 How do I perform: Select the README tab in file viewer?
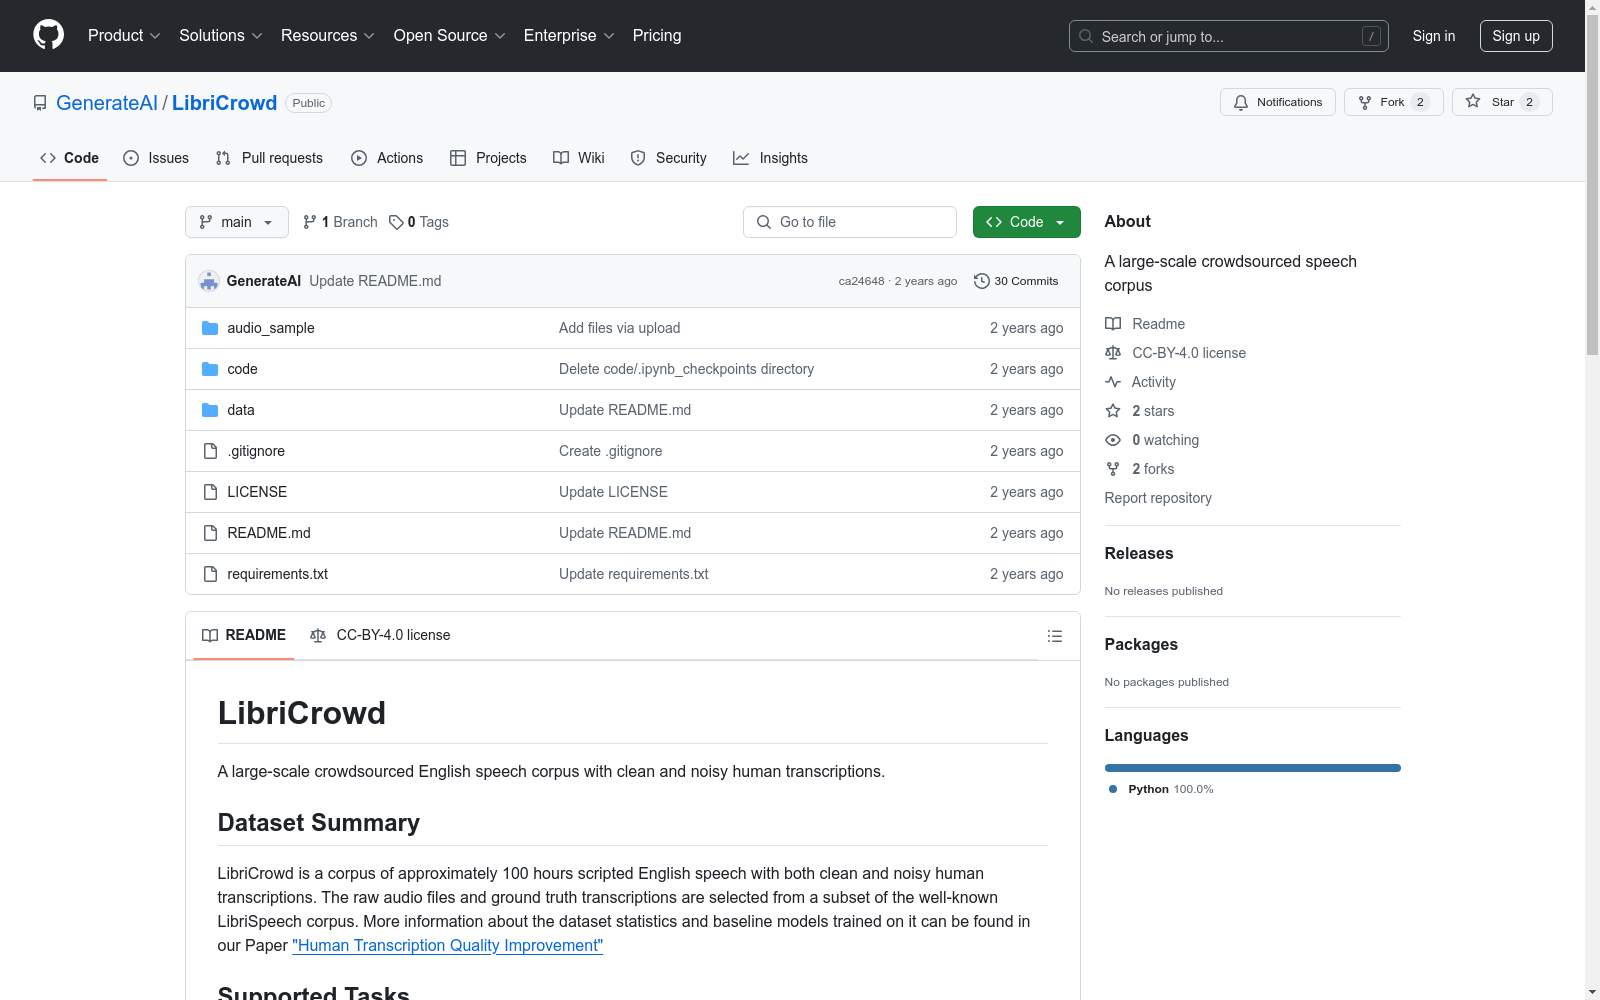tap(244, 635)
